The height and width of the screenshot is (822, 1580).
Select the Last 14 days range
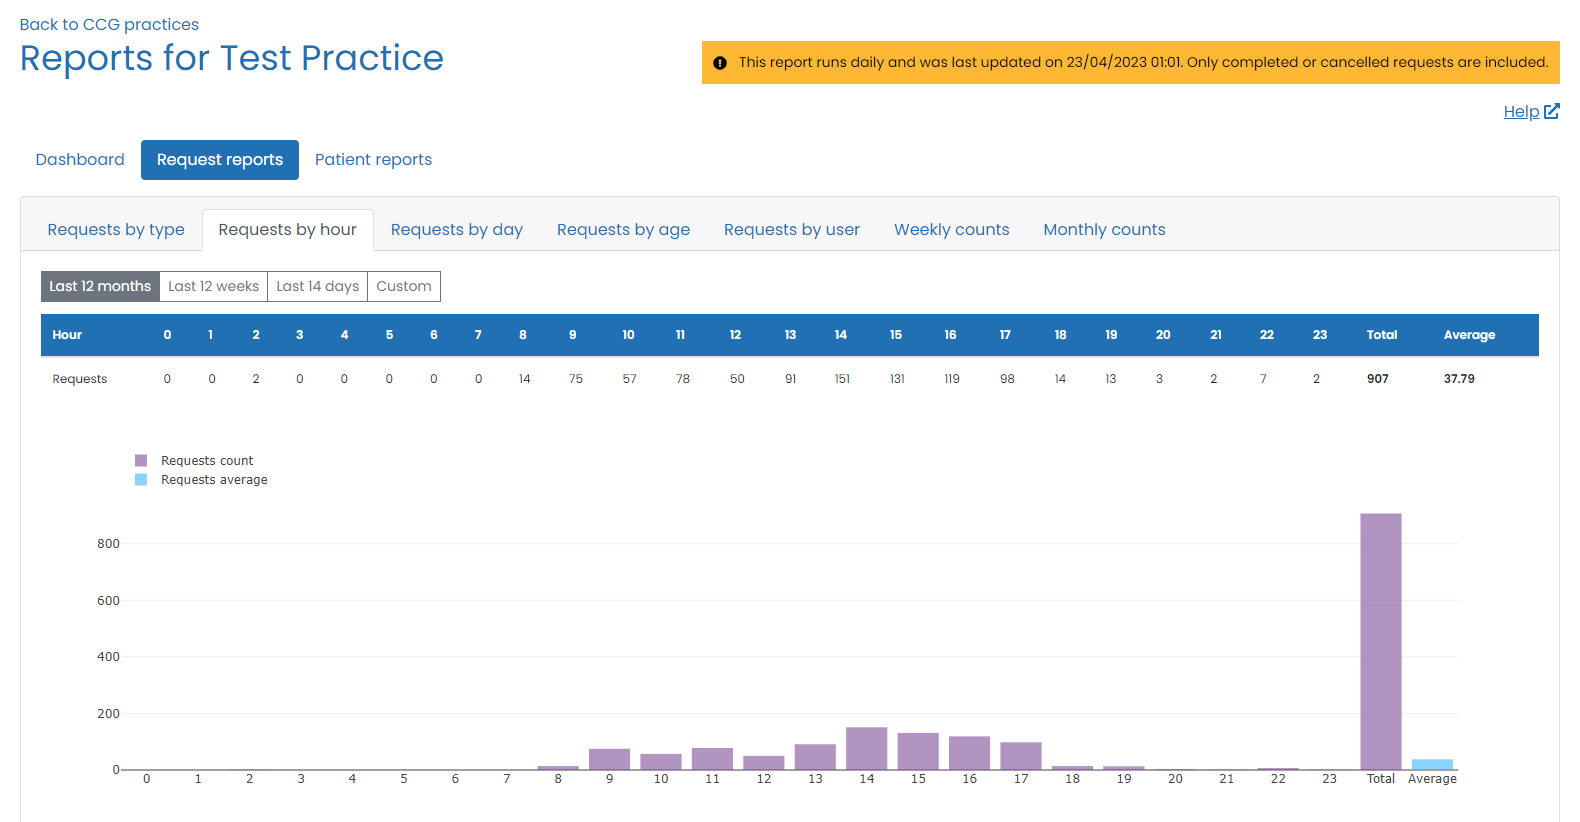coord(317,286)
